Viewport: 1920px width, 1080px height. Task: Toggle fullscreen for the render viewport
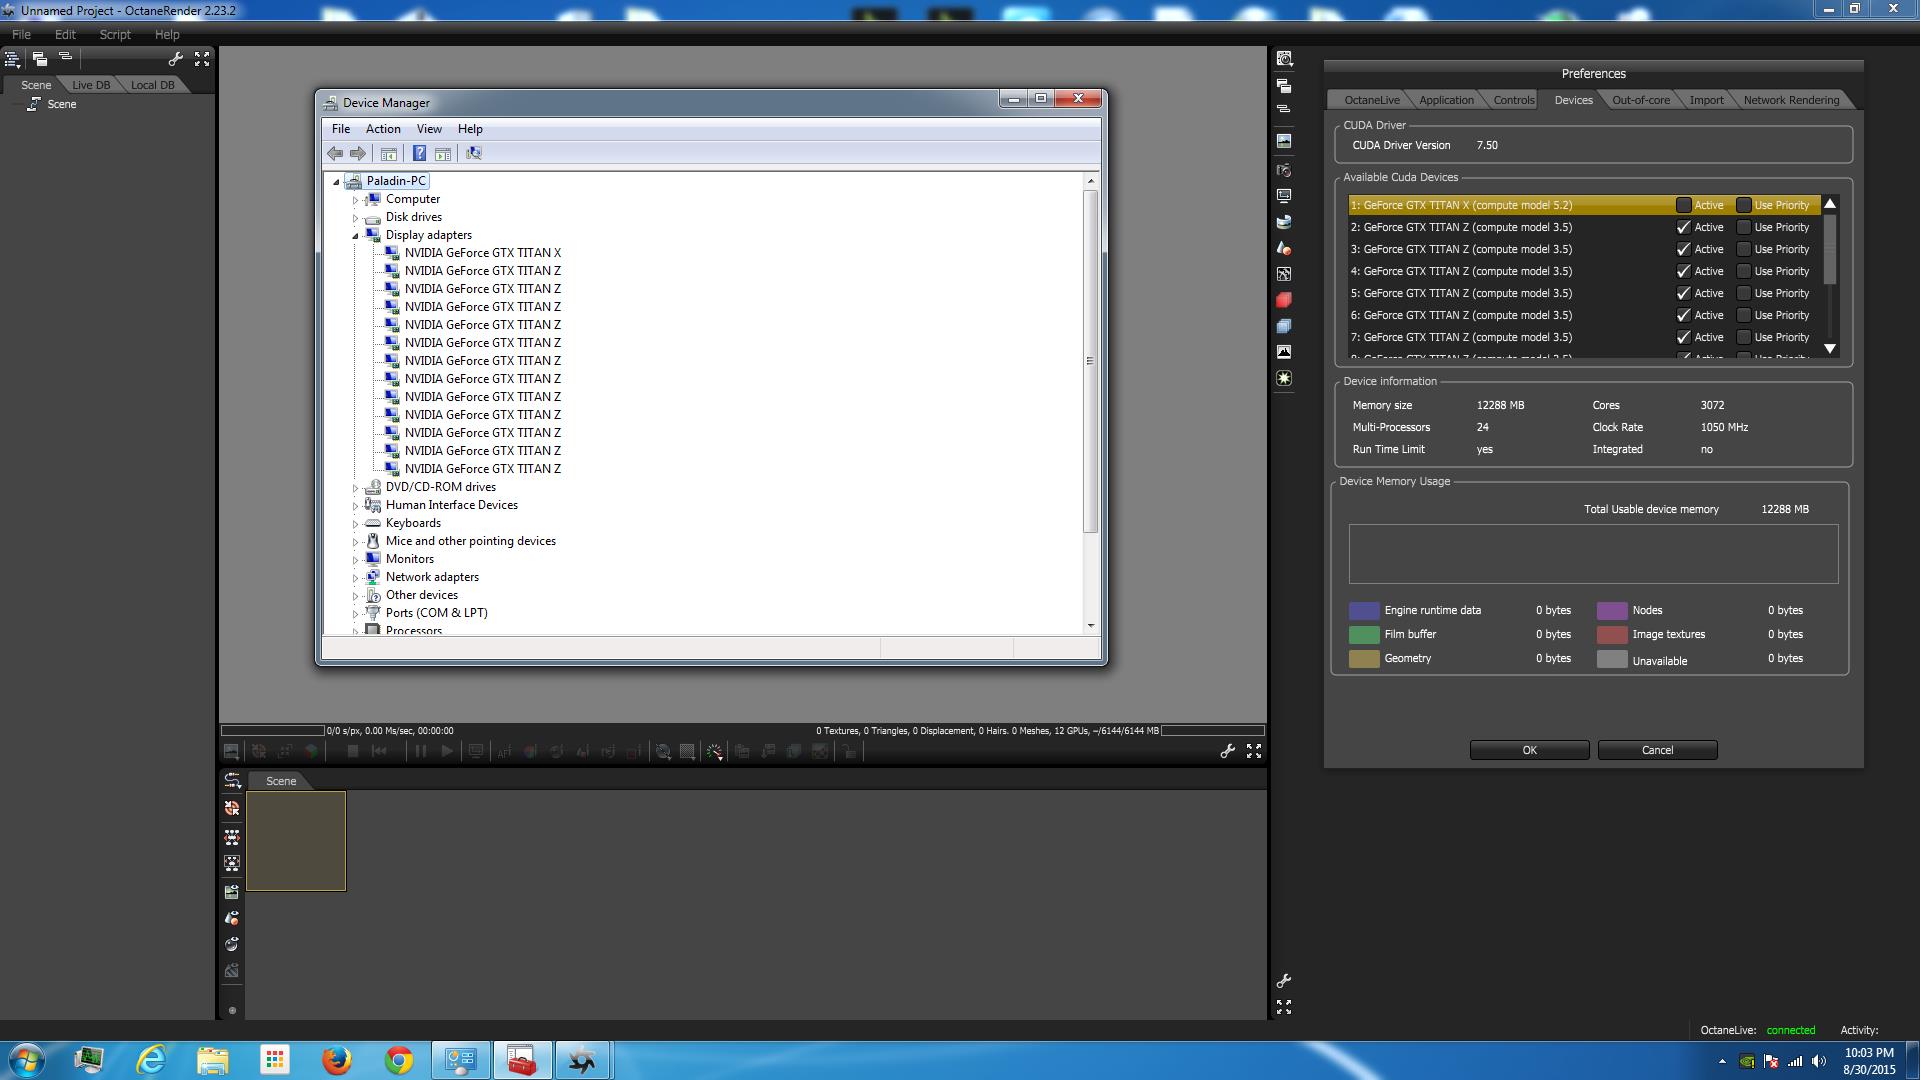[x=1253, y=751]
